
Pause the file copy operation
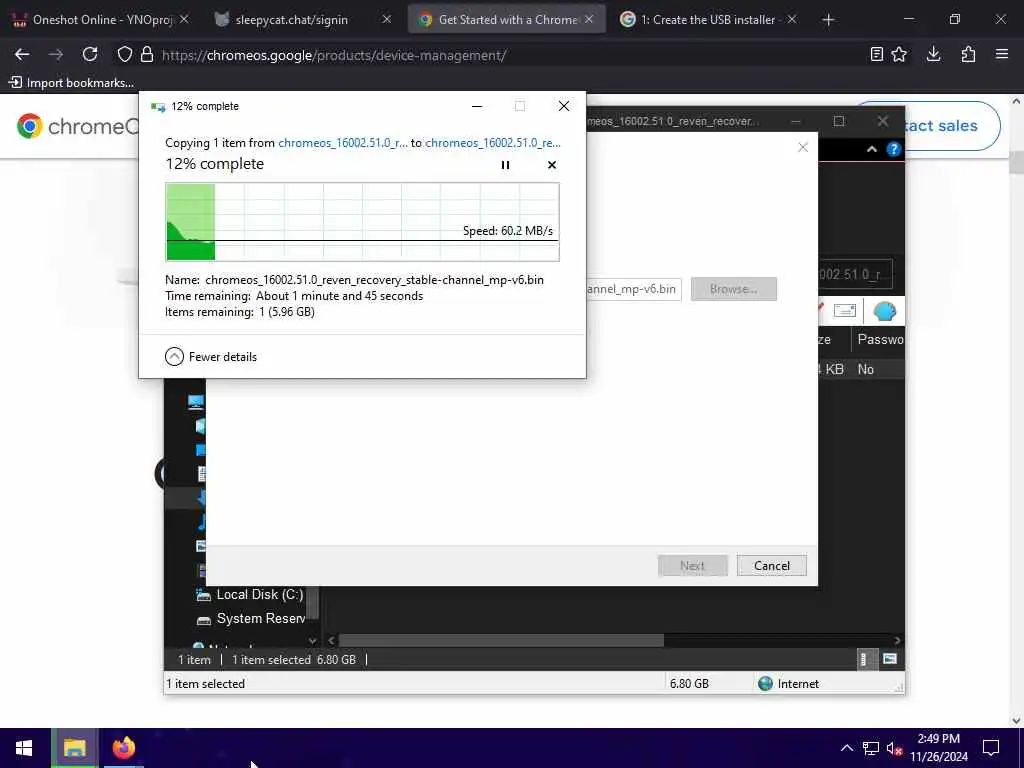(x=505, y=165)
